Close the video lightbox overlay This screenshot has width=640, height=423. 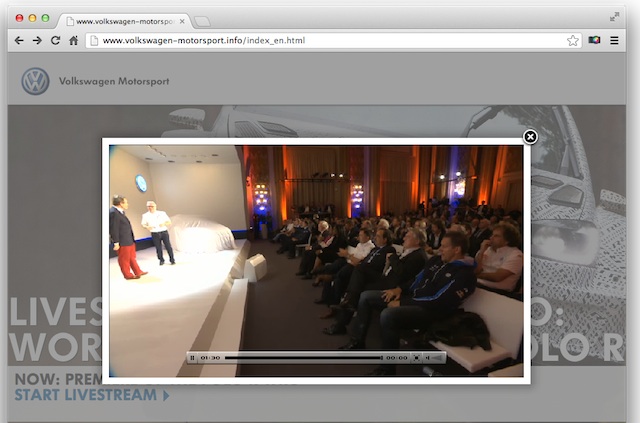pos(531,137)
